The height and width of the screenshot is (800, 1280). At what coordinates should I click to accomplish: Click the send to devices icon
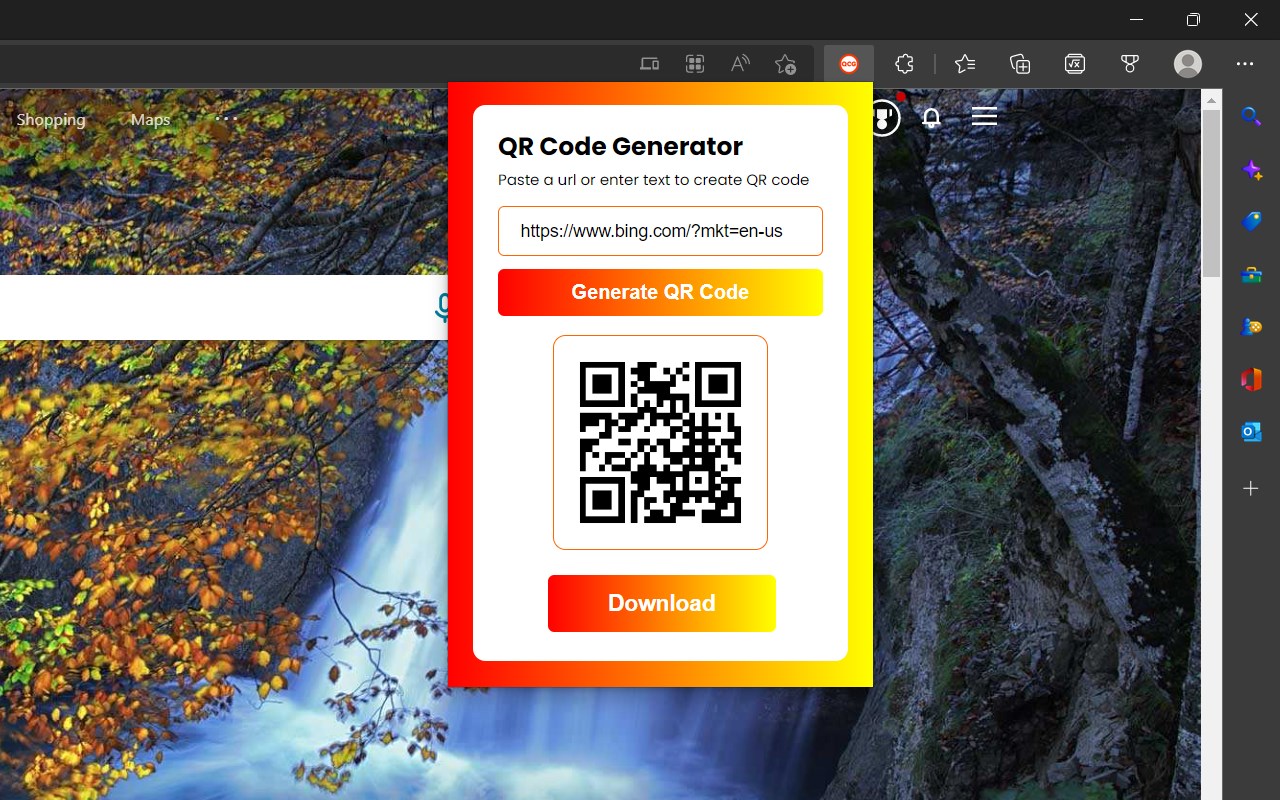(x=649, y=64)
